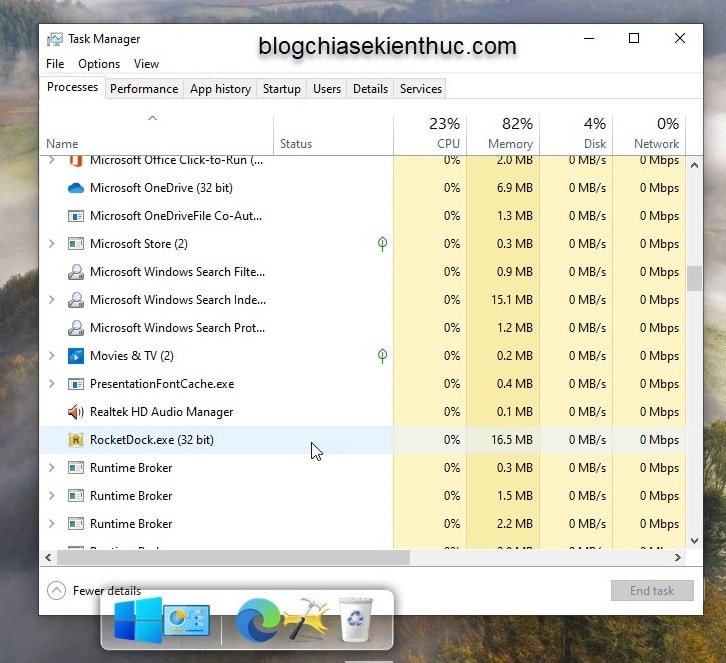Expand the Runtime Broker 2.2 MB group
The image size is (726, 663).
(x=52, y=524)
